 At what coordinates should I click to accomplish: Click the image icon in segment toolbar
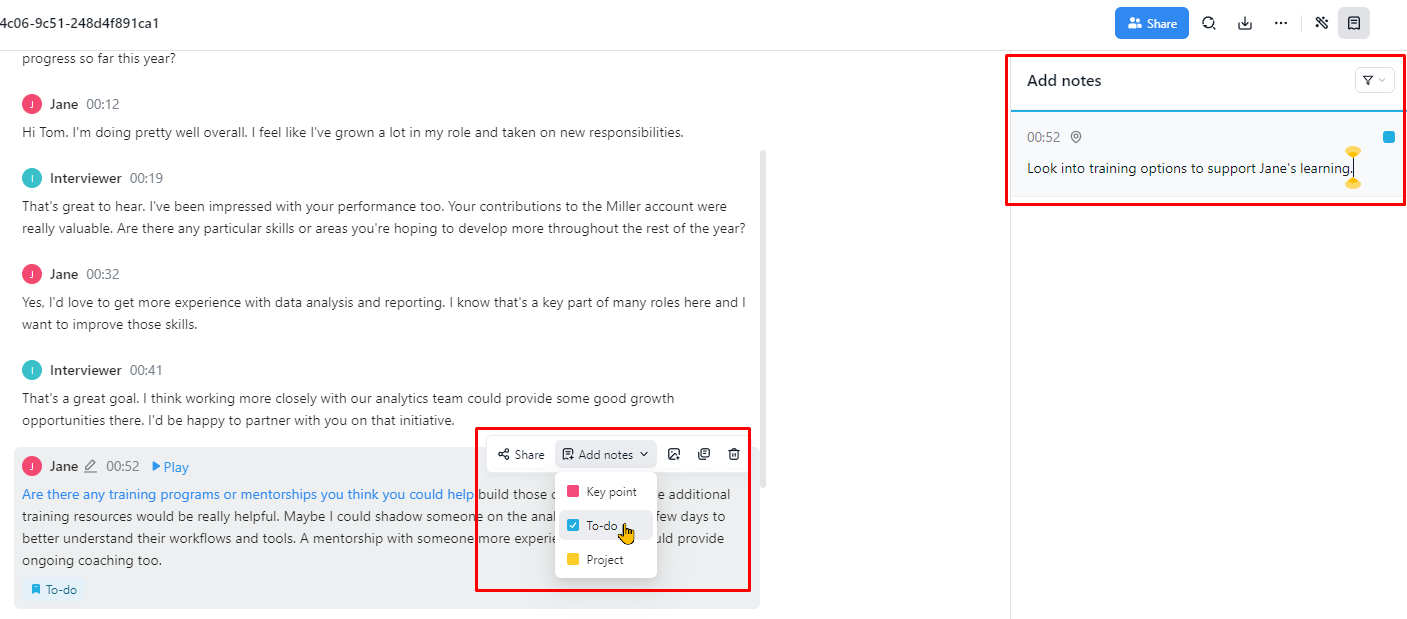[x=674, y=454]
